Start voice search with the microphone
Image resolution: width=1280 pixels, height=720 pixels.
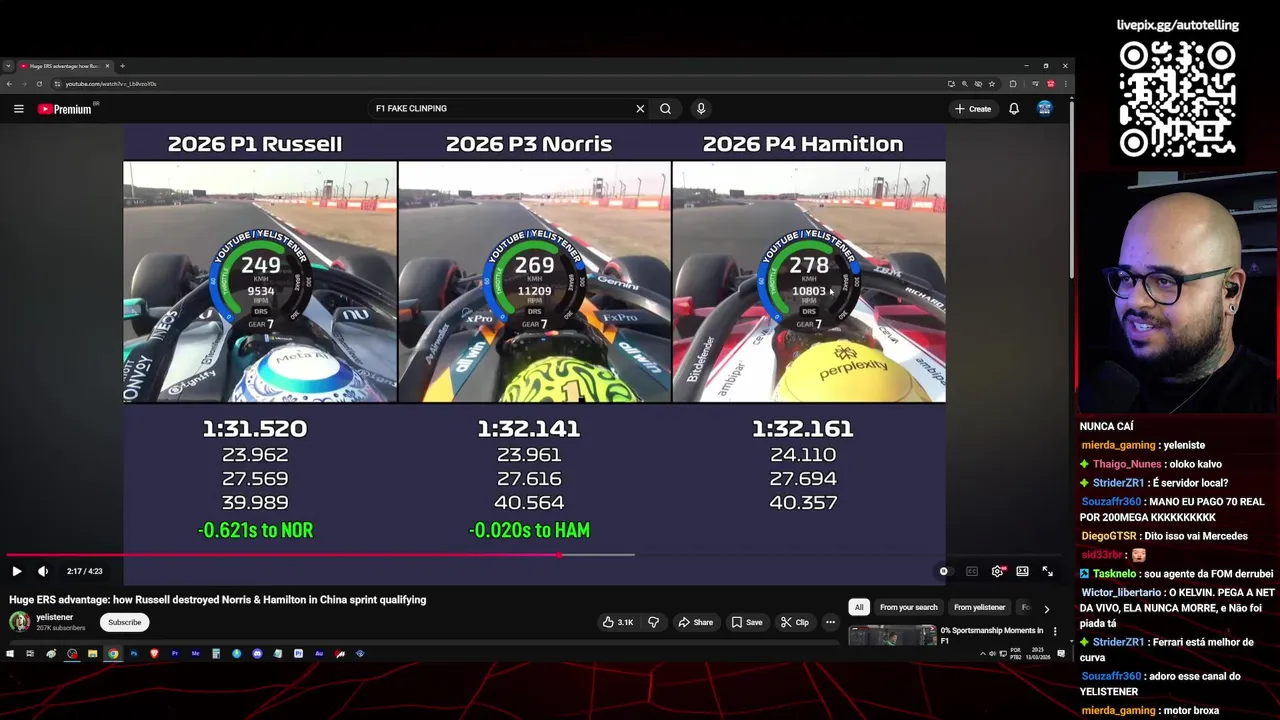point(701,109)
